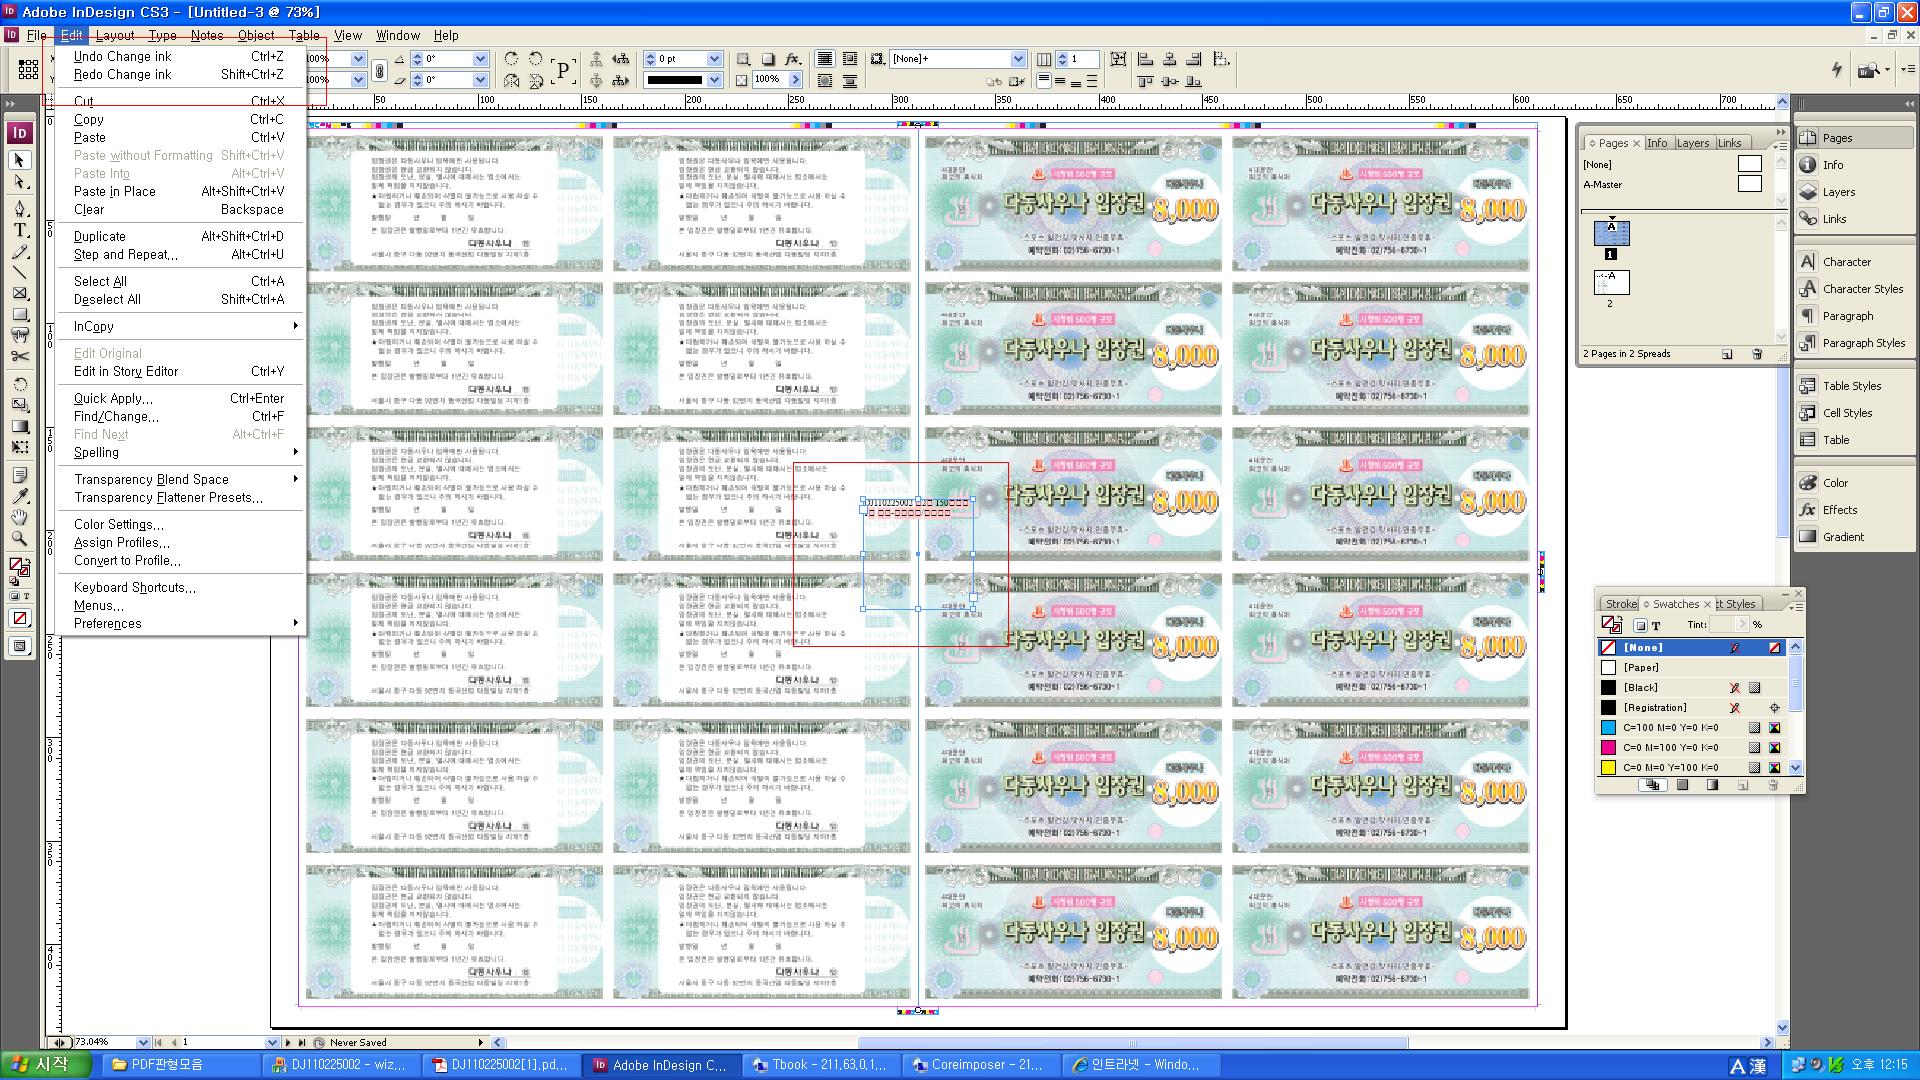Activate the Zoom tool
The width and height of the screenshot is (1920, 1080).
click(x=19, y=538)
